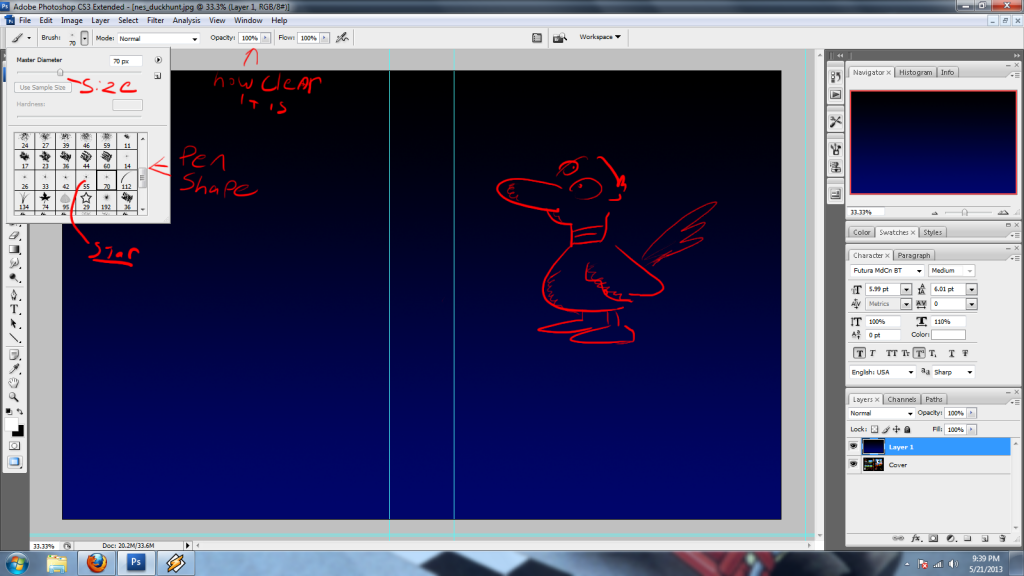Screen dimensions: 1024x576
Task: Pick the Eyedropper tool
Action: tap(15, 368)
